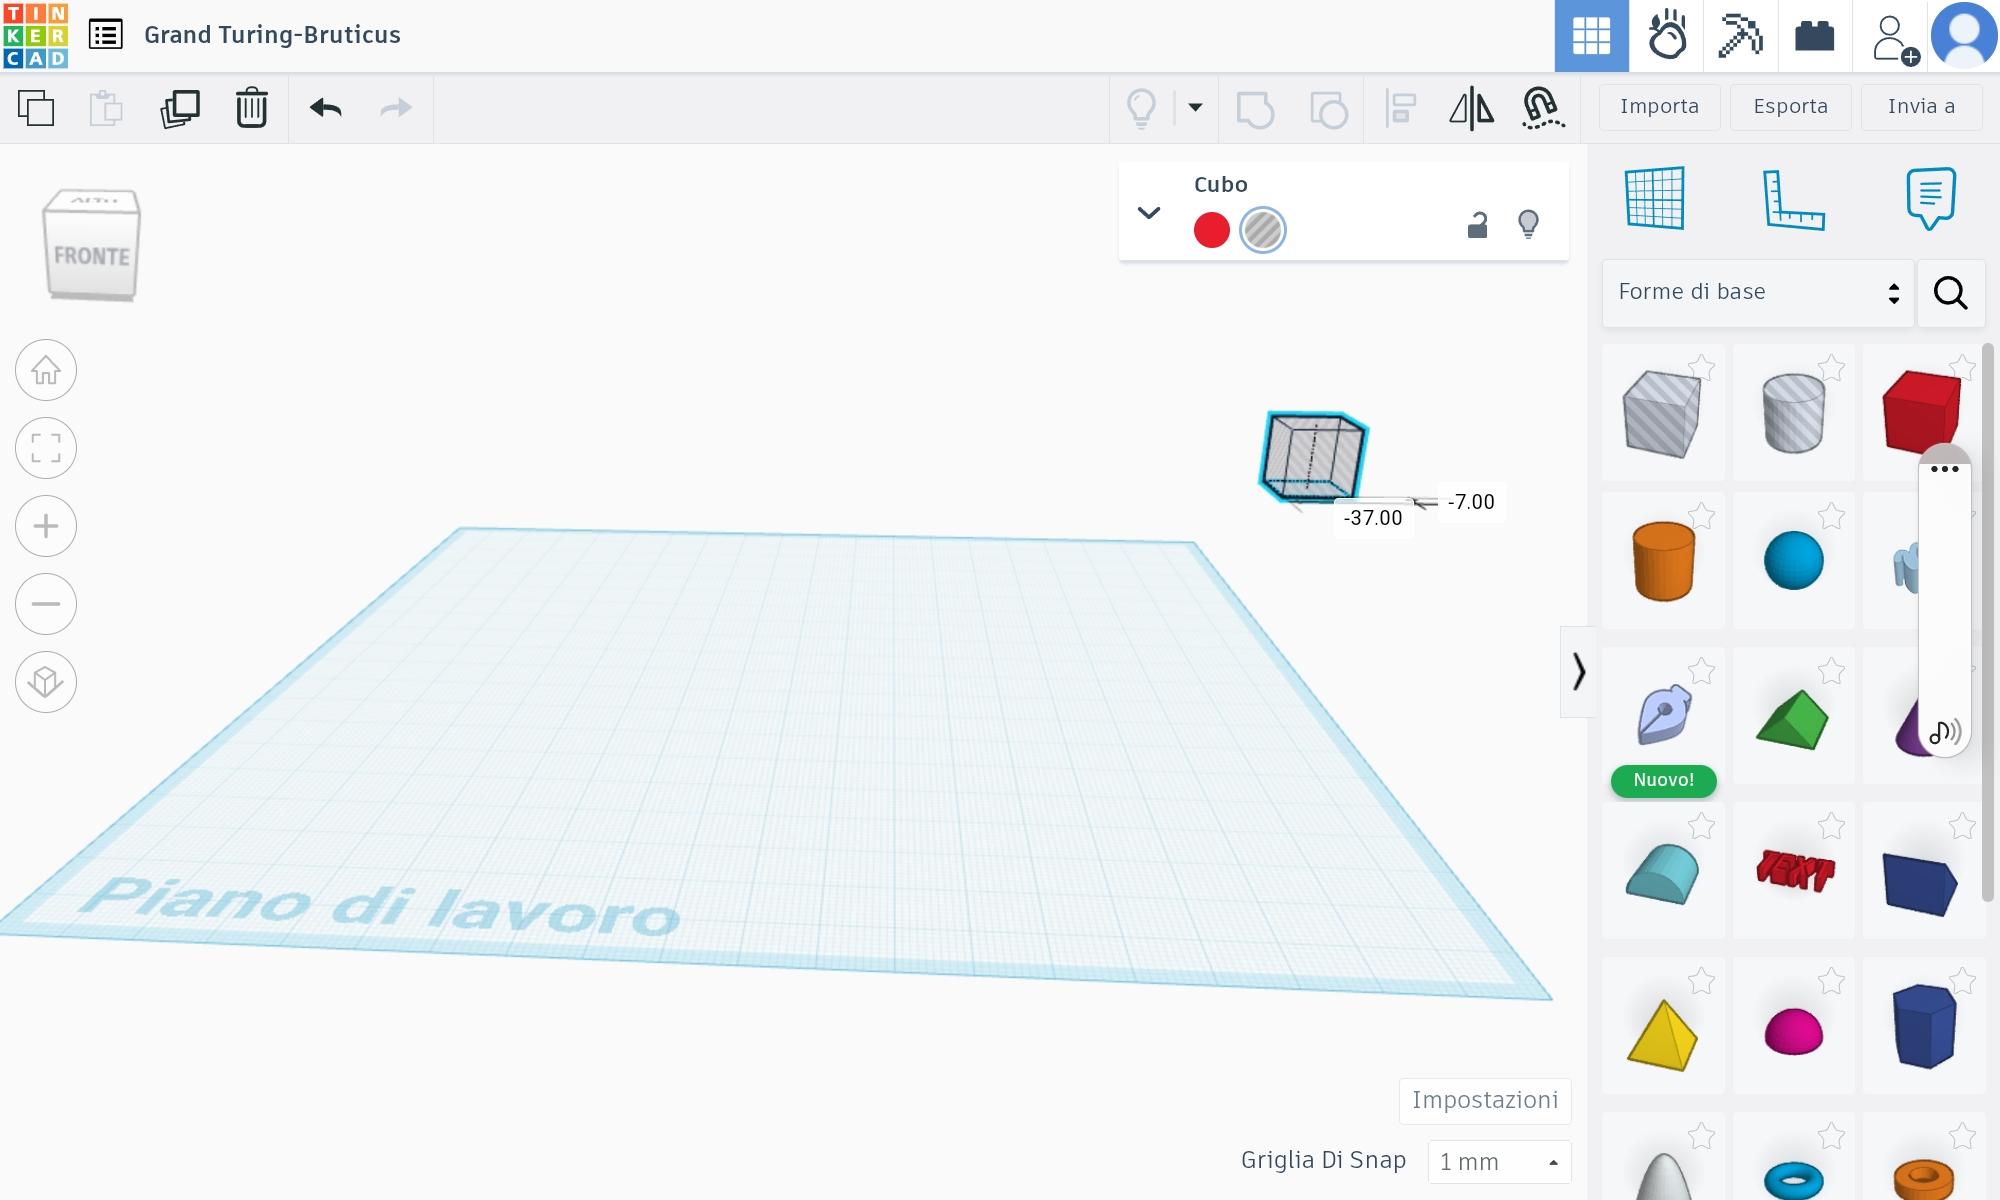Click the group objects icon
This screenshot has width=2000, height=1200.
pos(1254,107)
